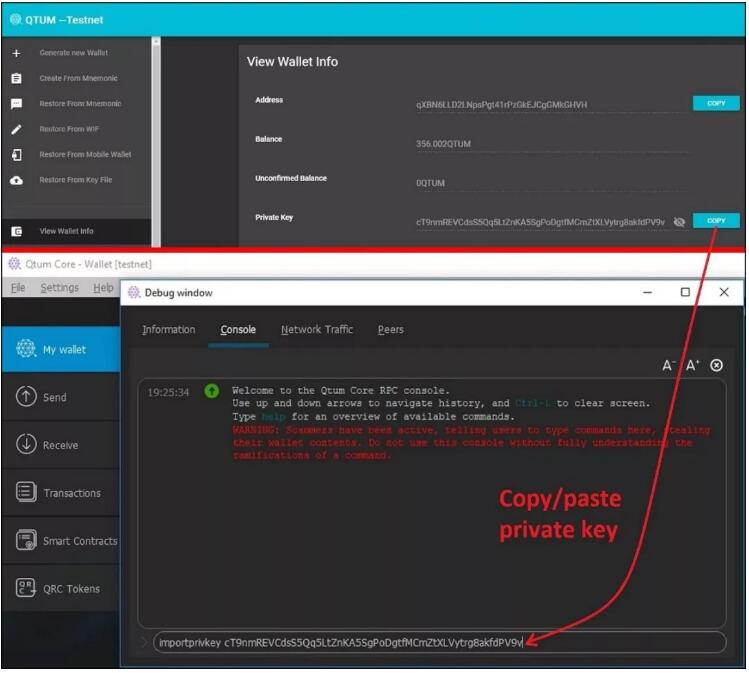
Task: Open the Settings menu
Action: 59,288
